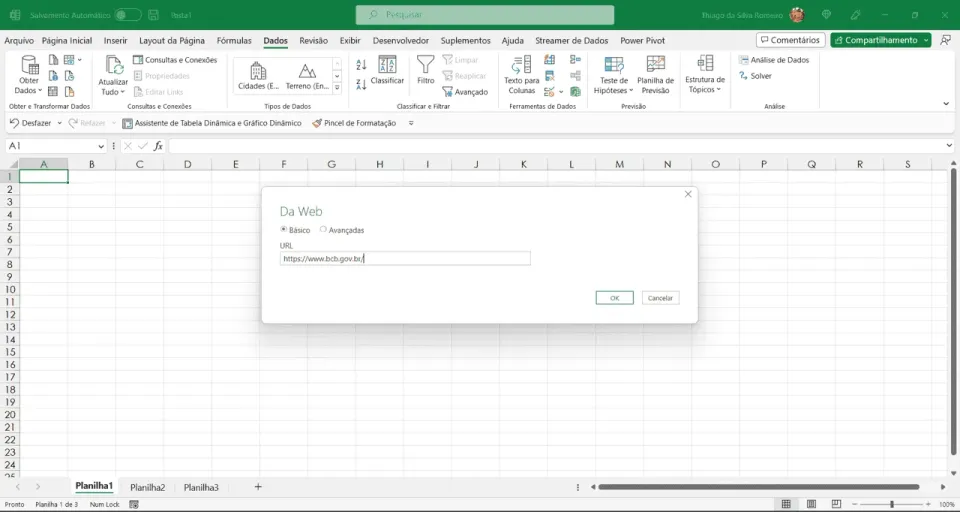Click the zoom slider in status bar
960x512 pixels.
[x=891, y=504]
